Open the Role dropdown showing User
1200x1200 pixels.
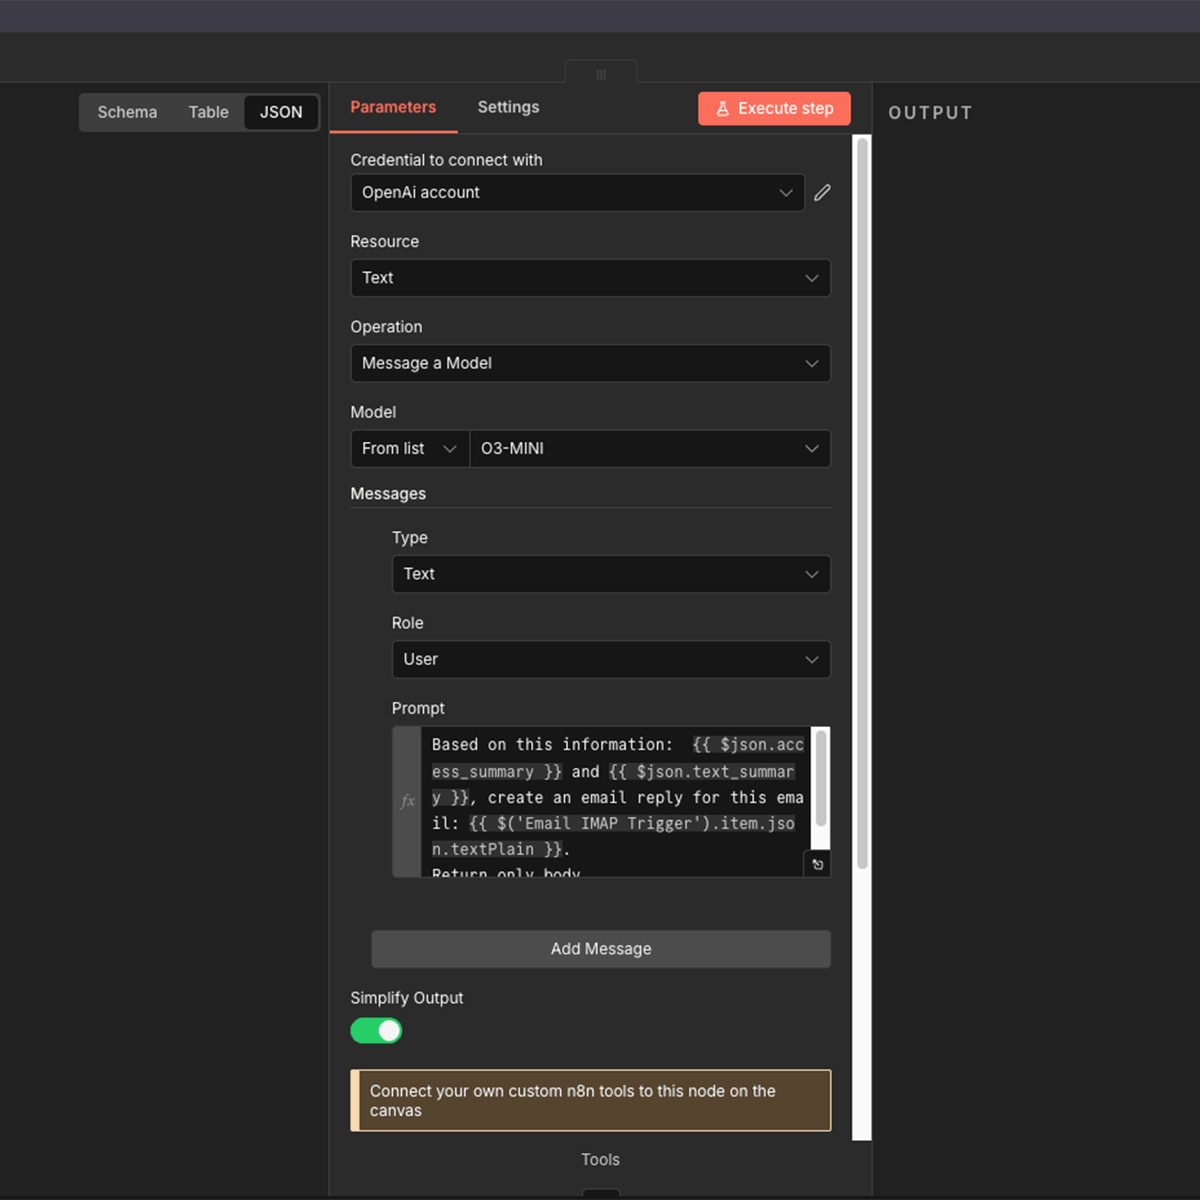pyautogui.click(x=611, y=659)
